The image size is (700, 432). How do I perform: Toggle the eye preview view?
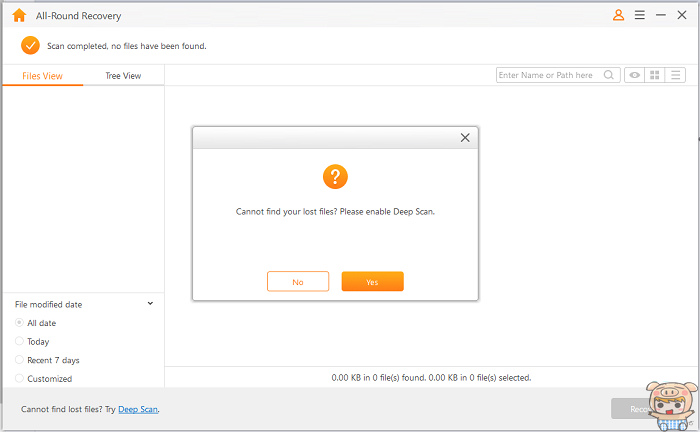[634, 75]
